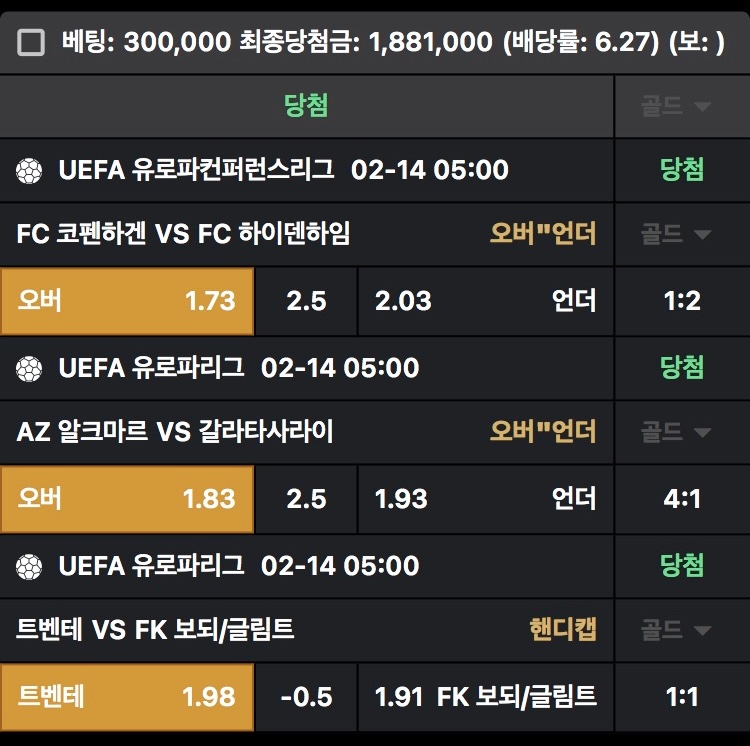
Task: Select FK 보되/글림트 1.91 handicap bet
Action: (x=486, y=697)
